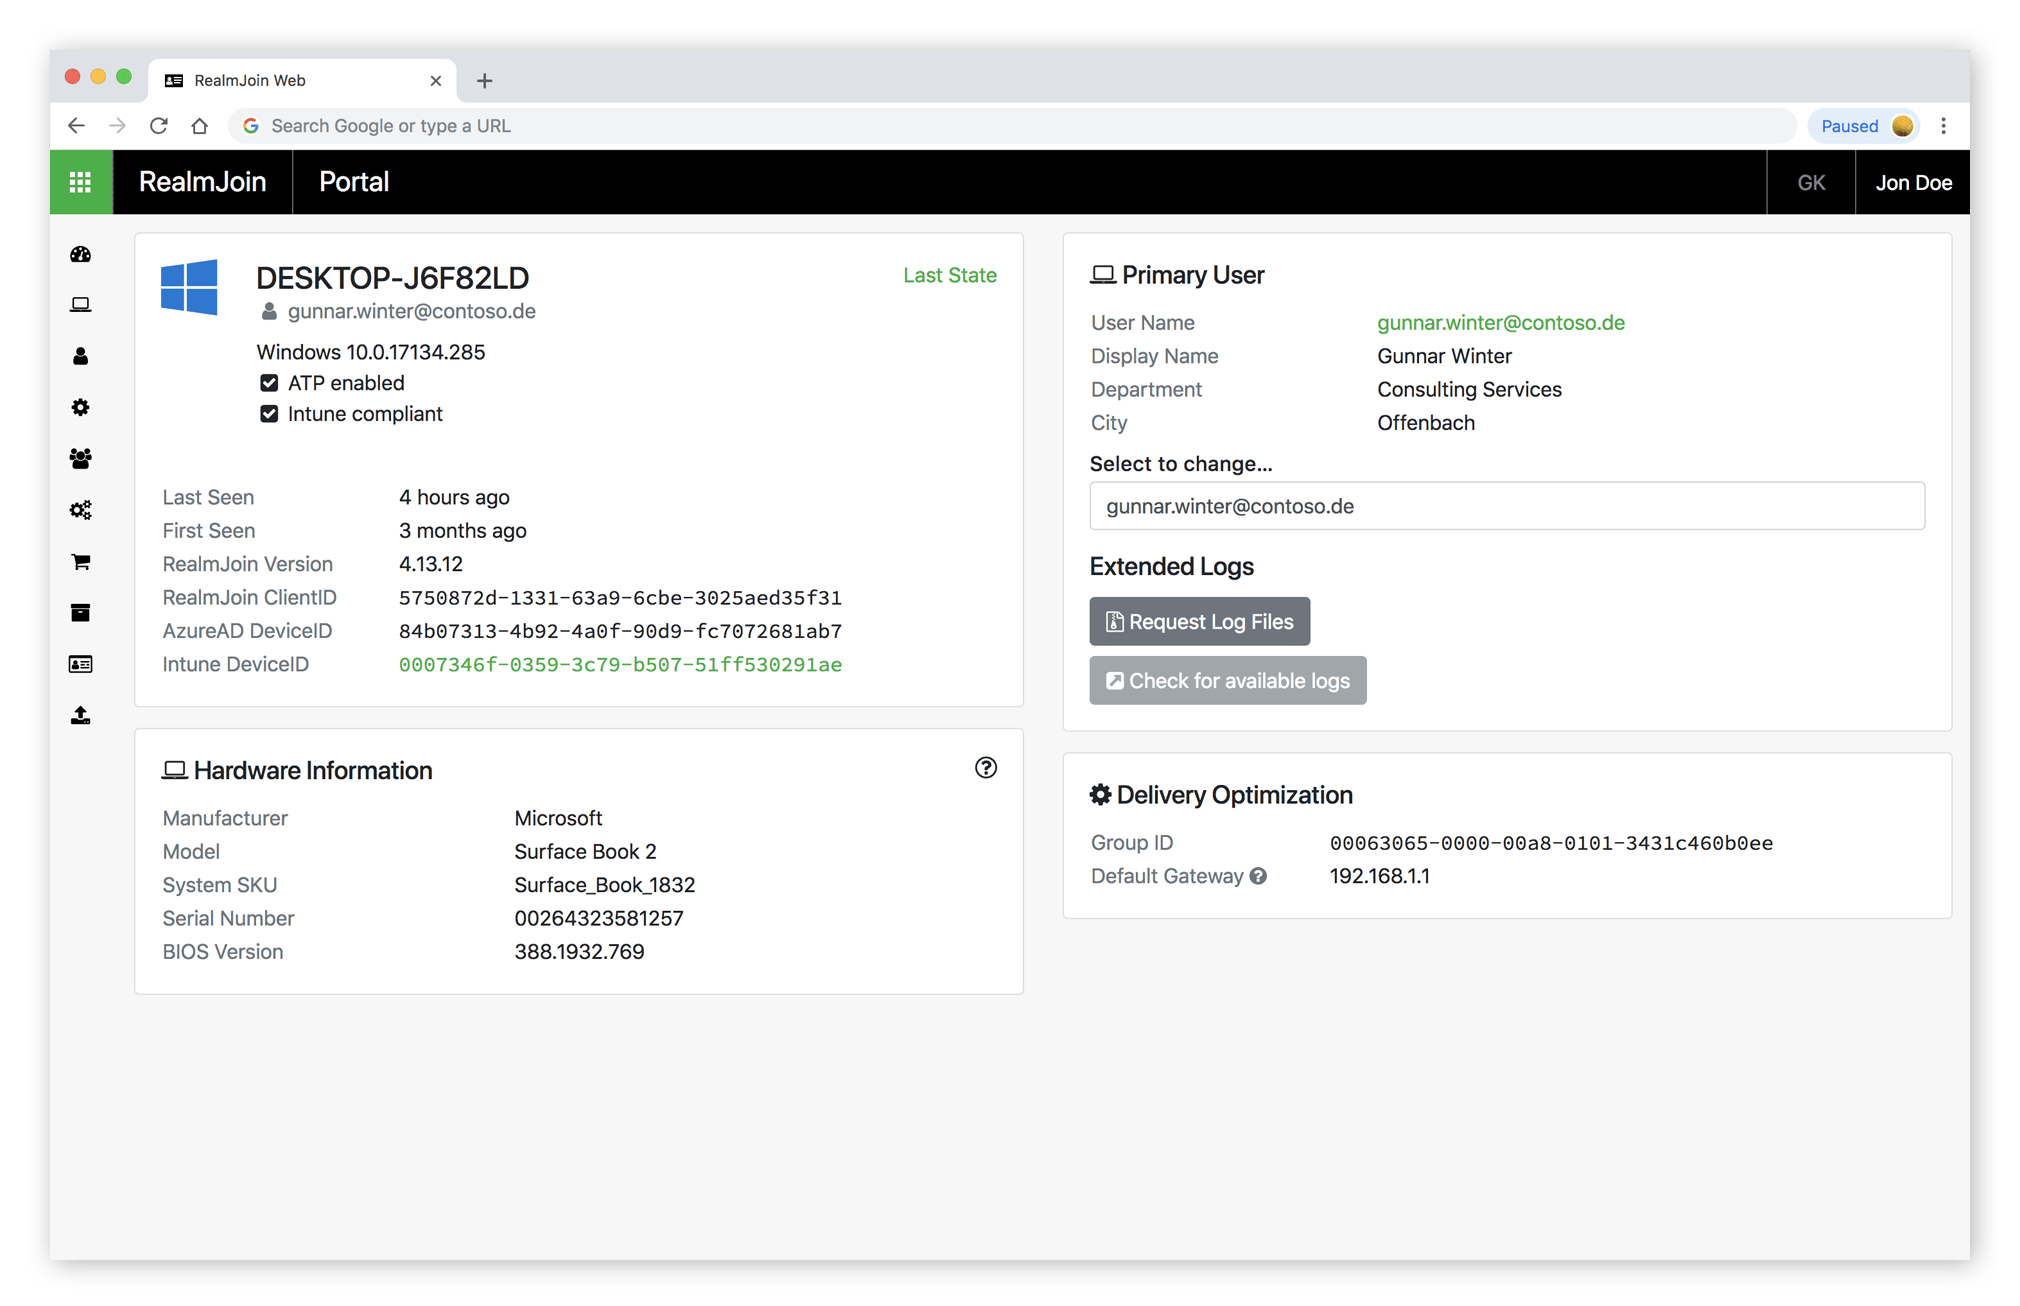Open the Last State link
2020x1306 pixels.
[x=950, y=276]
